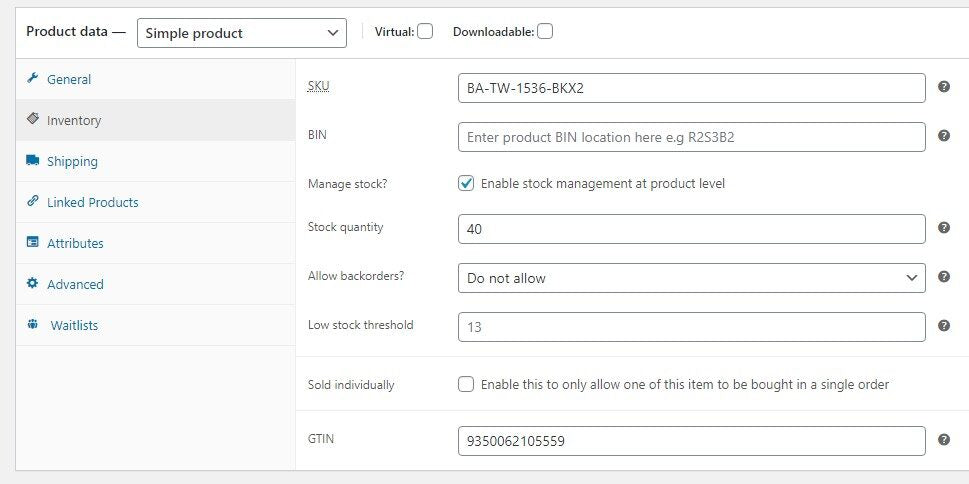
Task: Click the wrench icon for General
Action: 32,79
